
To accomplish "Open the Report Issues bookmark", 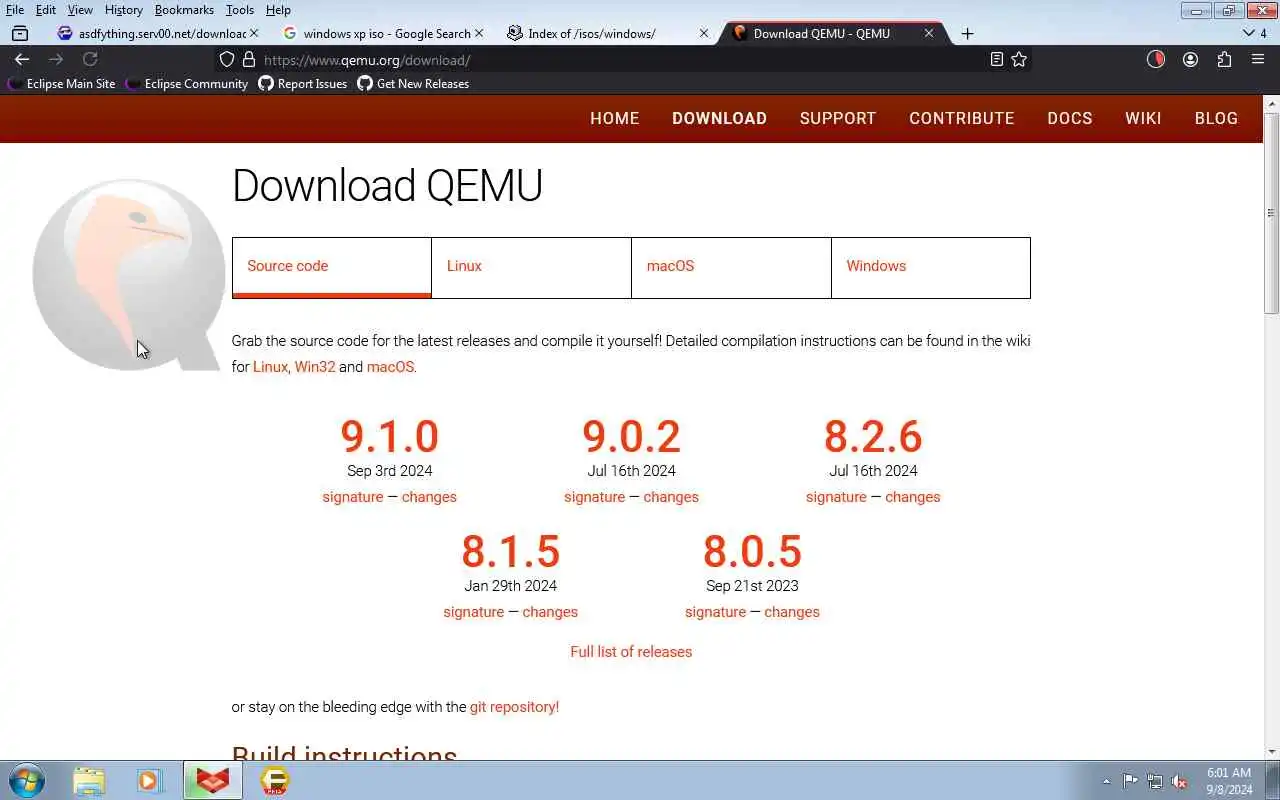I will [x=303, y=84].
